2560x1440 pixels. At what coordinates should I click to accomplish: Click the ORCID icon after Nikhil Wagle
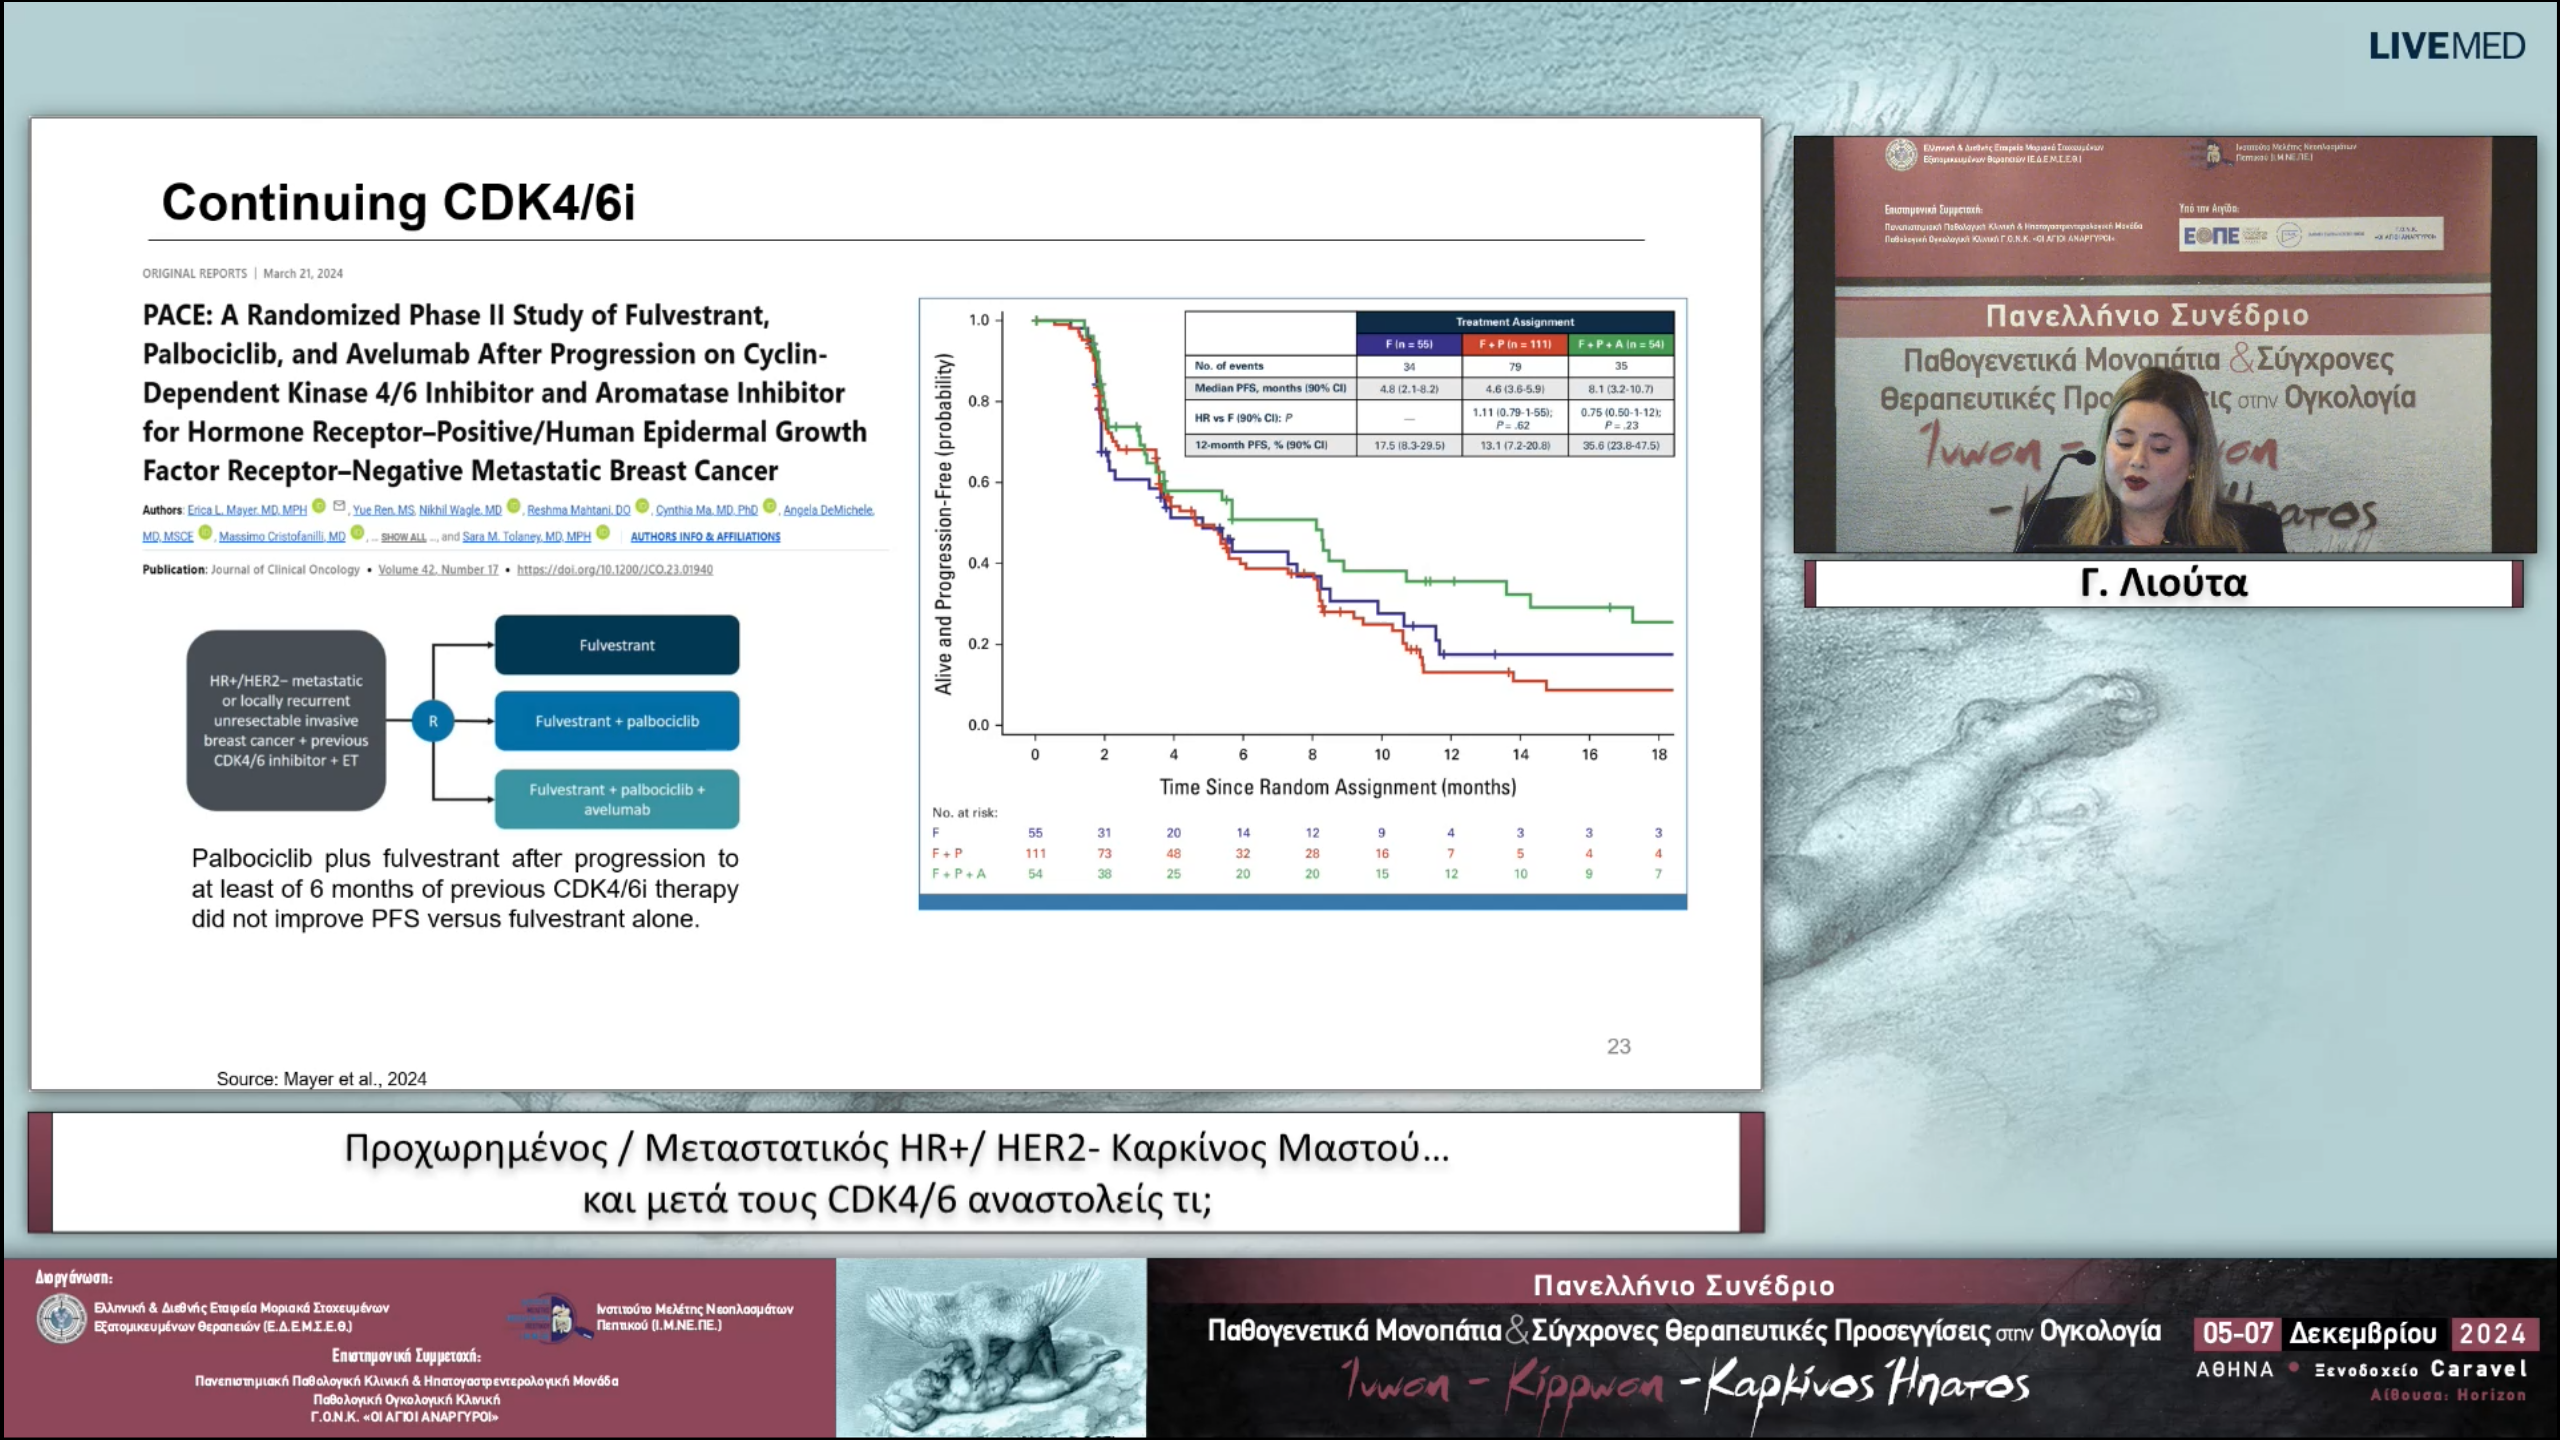514,506
